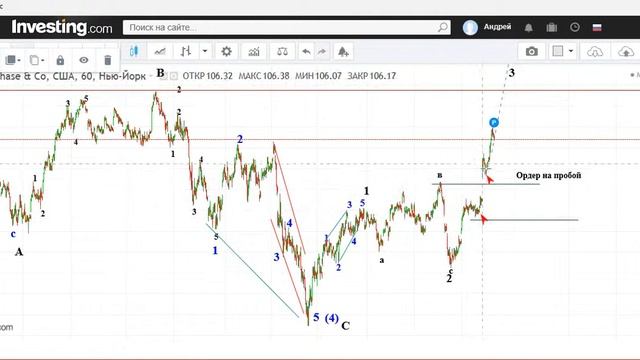Save chart with cloud upload icon
640x360 pixels.
[626, 52]
